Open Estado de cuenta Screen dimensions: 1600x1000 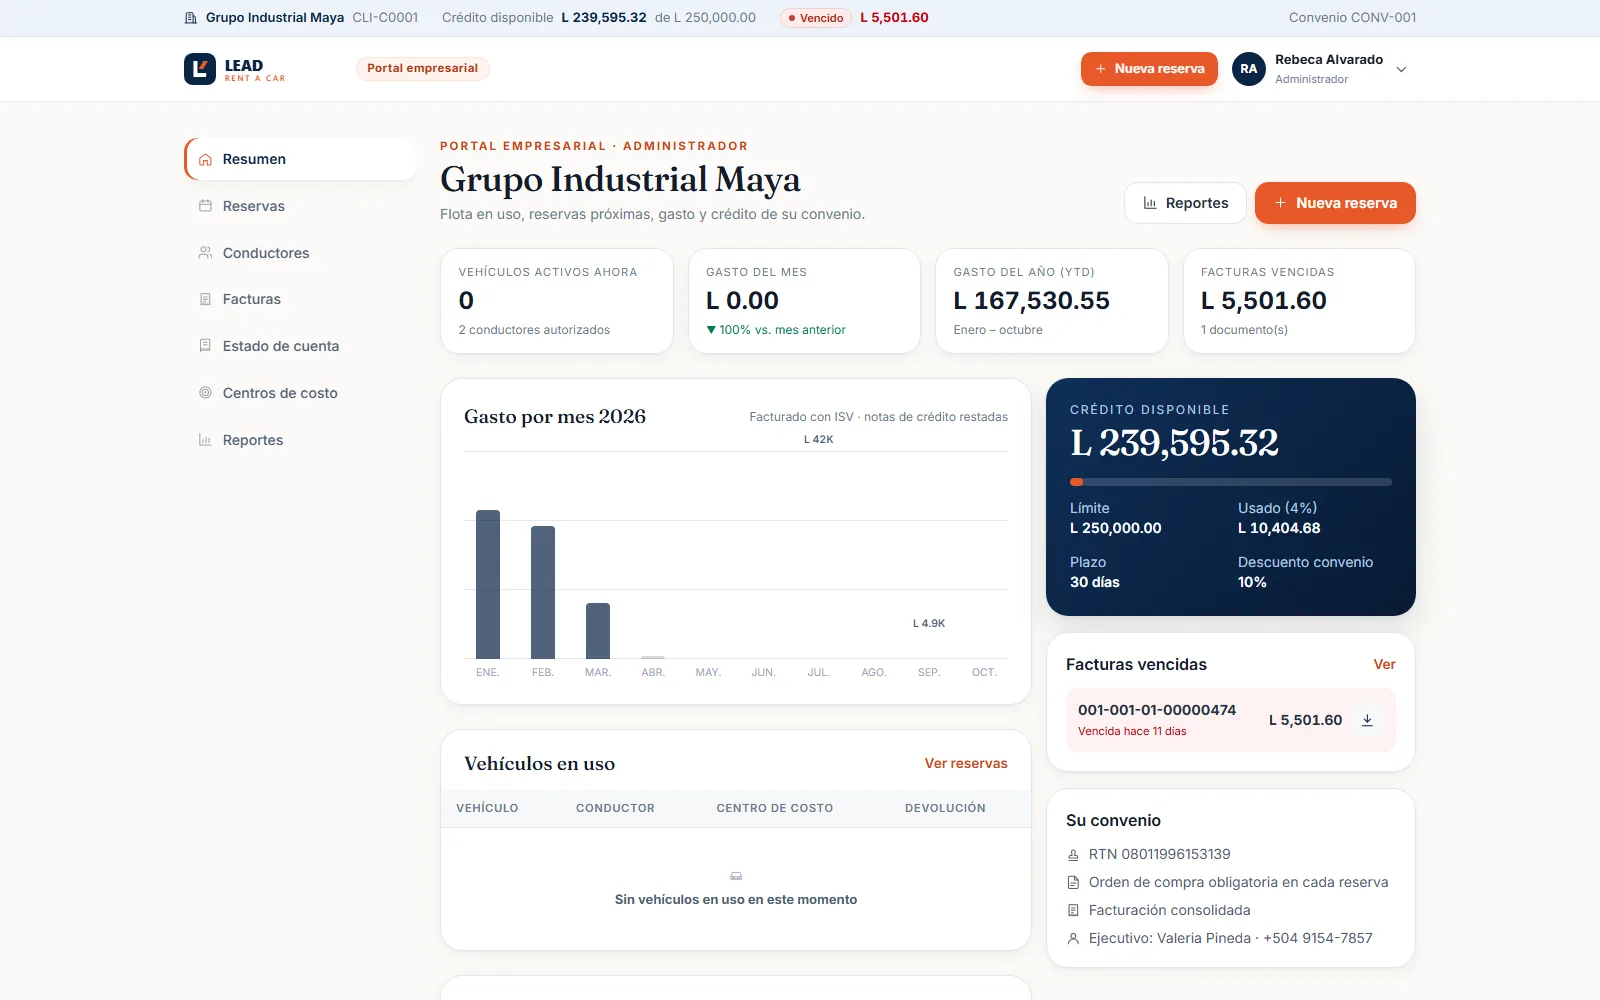tap(300, 346)
